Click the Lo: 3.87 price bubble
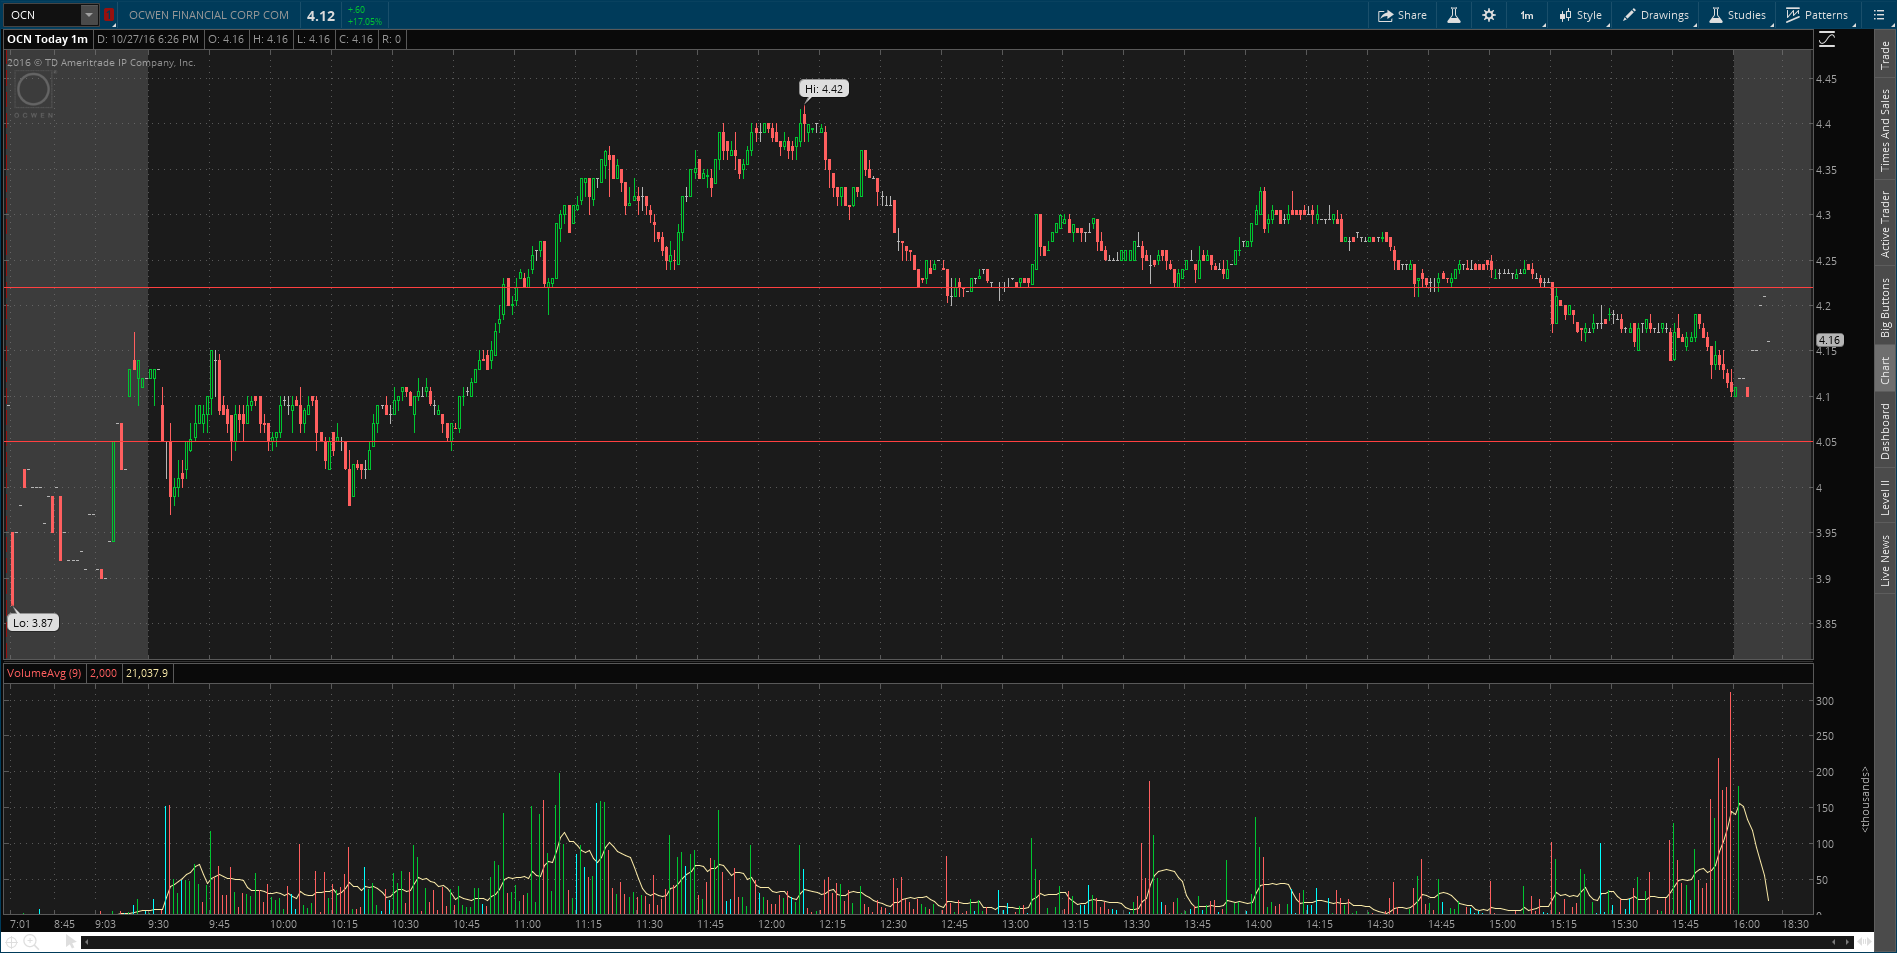 [33, 623]
